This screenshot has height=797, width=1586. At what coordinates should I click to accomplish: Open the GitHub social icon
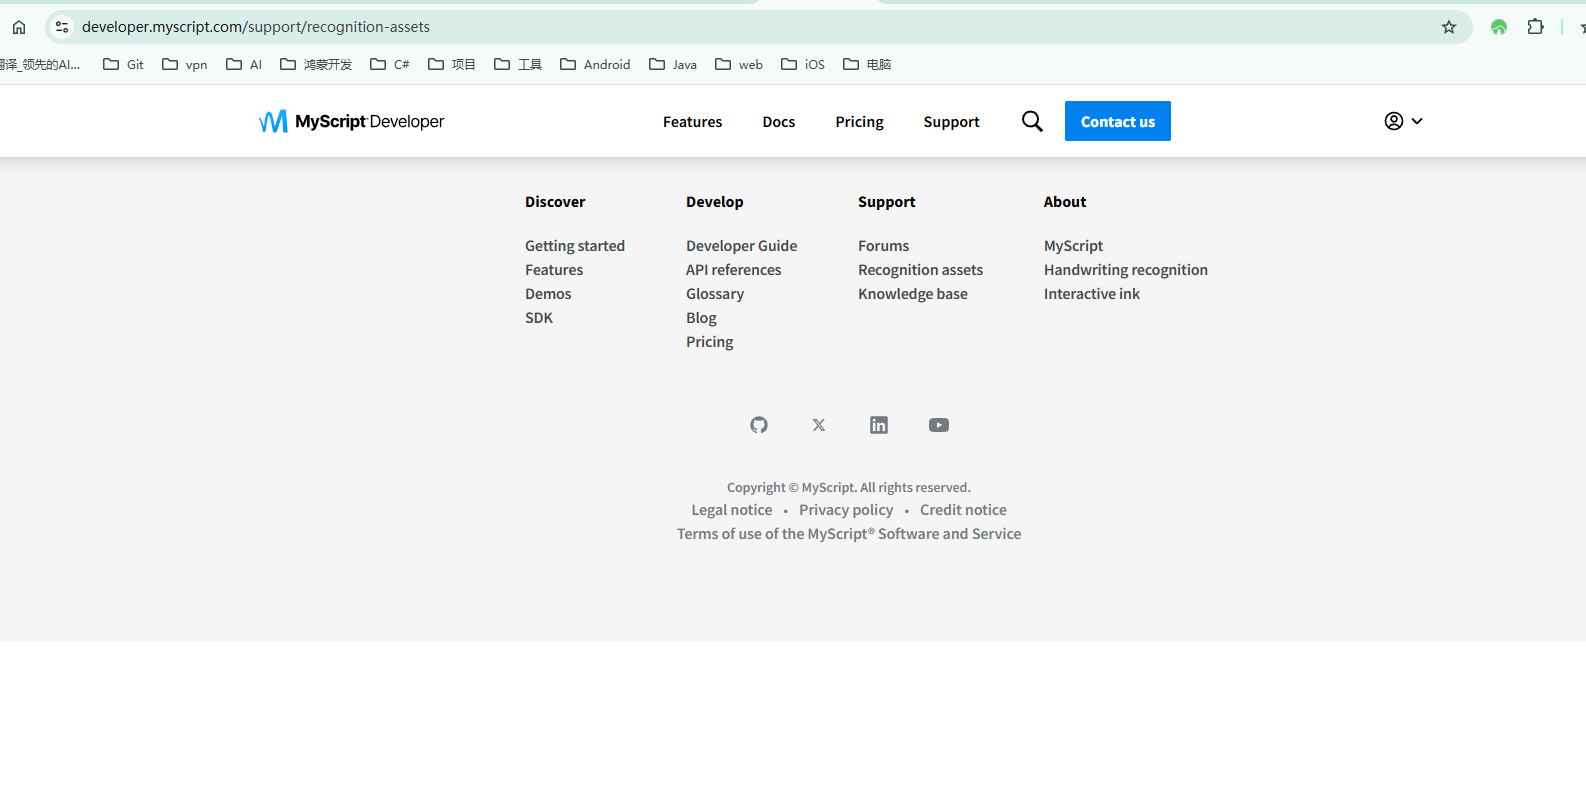click(x=759, y=425)
